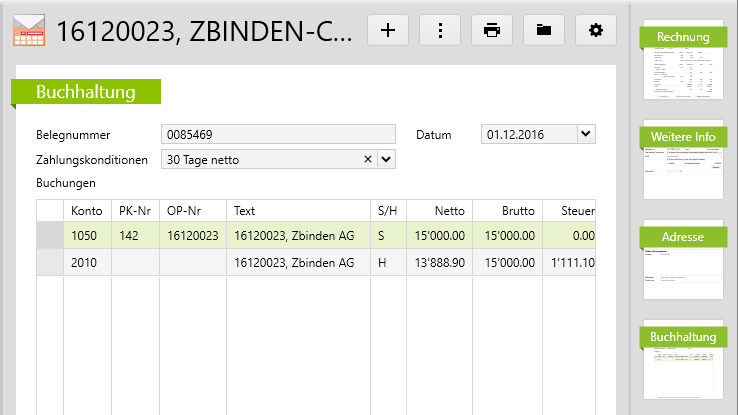Viewport: 738px width, 415px height.
Task: Expand the Zahlungskonditionen dropdown arrow
Action: click(x=386, y=159)
